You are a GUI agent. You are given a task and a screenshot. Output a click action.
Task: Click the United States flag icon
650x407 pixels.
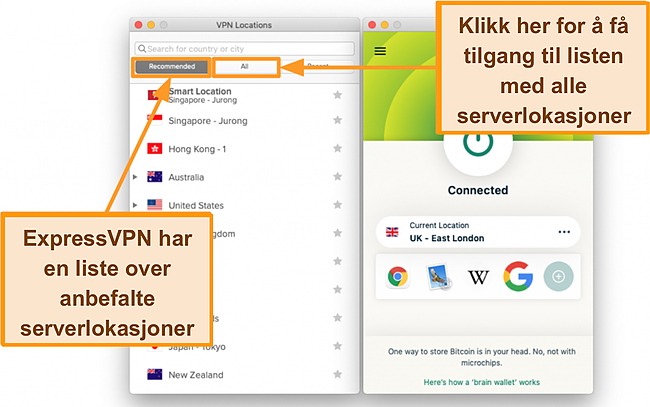155,205
